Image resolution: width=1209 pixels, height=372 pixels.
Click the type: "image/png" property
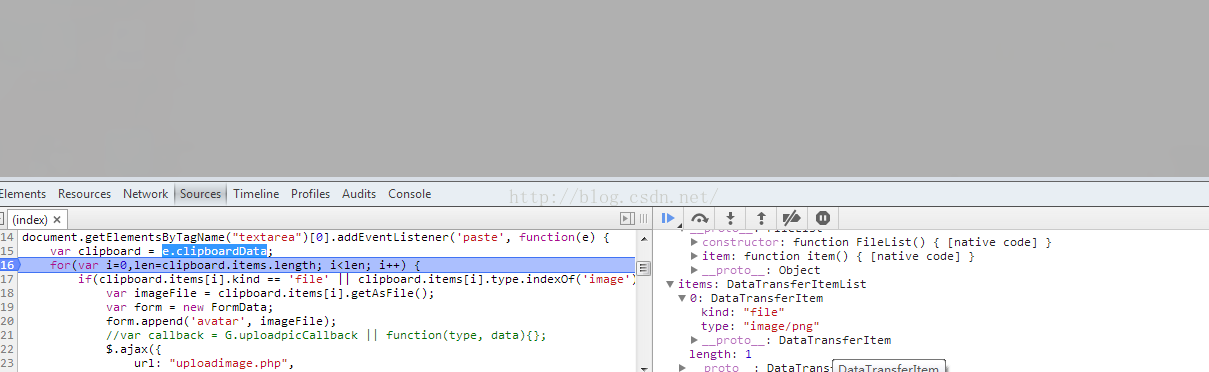coord(761,326)
